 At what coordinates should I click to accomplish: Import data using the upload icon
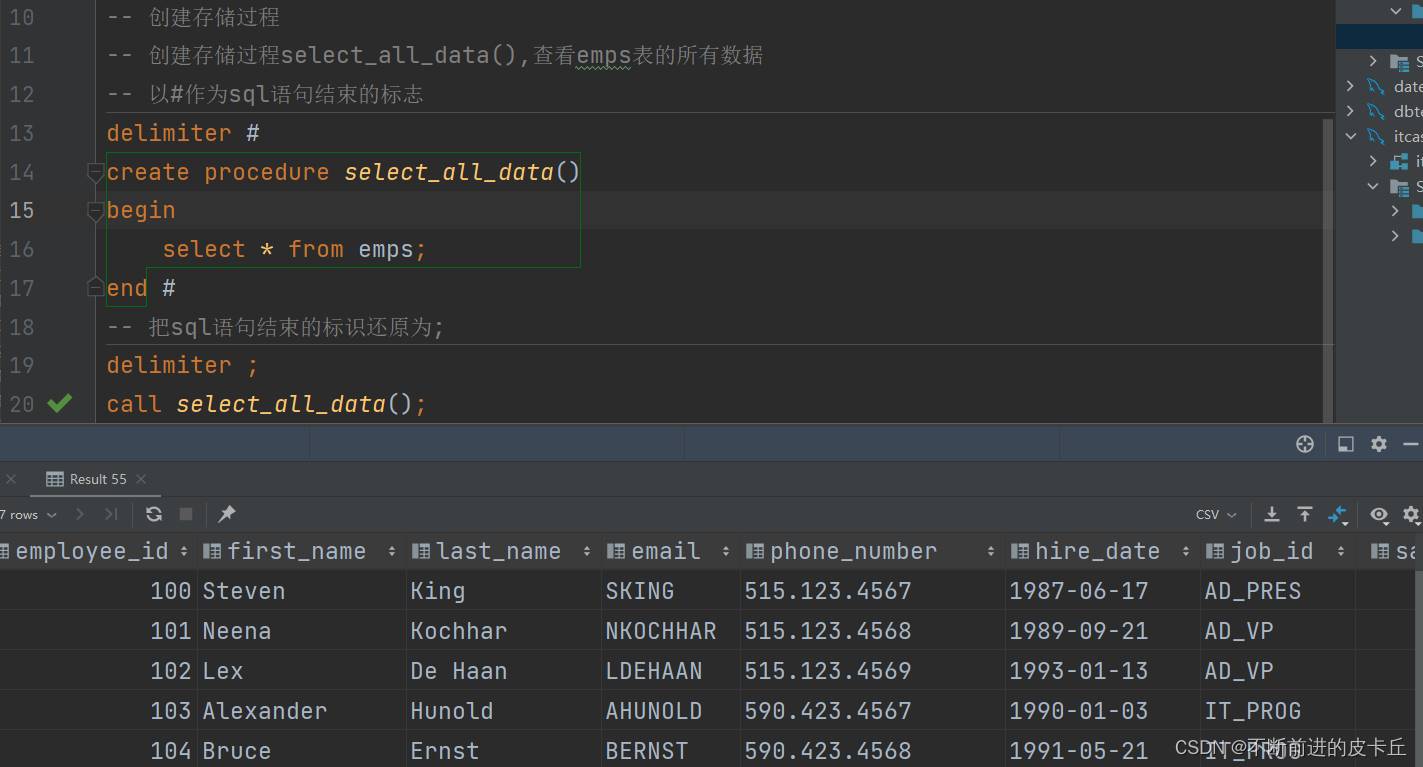[x=1305, y=514]
